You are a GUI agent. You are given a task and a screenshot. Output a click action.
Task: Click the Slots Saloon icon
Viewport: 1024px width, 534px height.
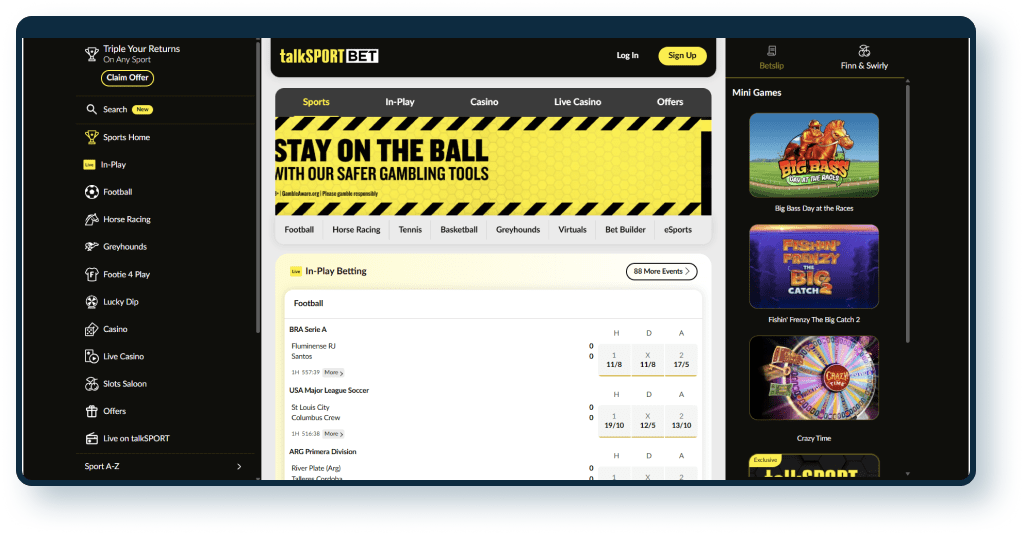click(x=91, y=384)
